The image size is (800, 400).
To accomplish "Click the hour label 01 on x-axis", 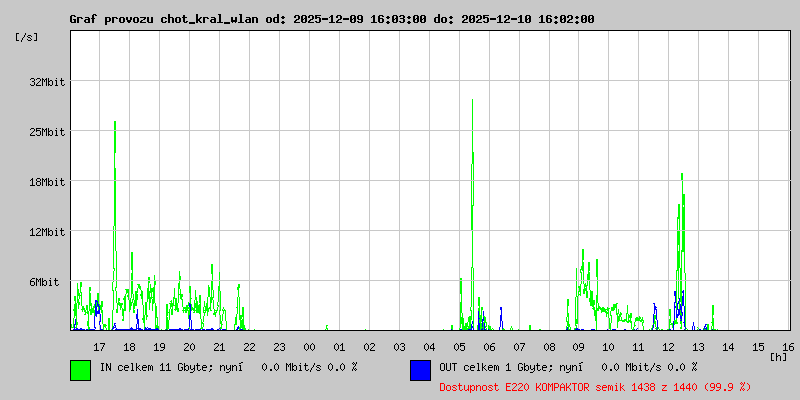I will 339,347.
